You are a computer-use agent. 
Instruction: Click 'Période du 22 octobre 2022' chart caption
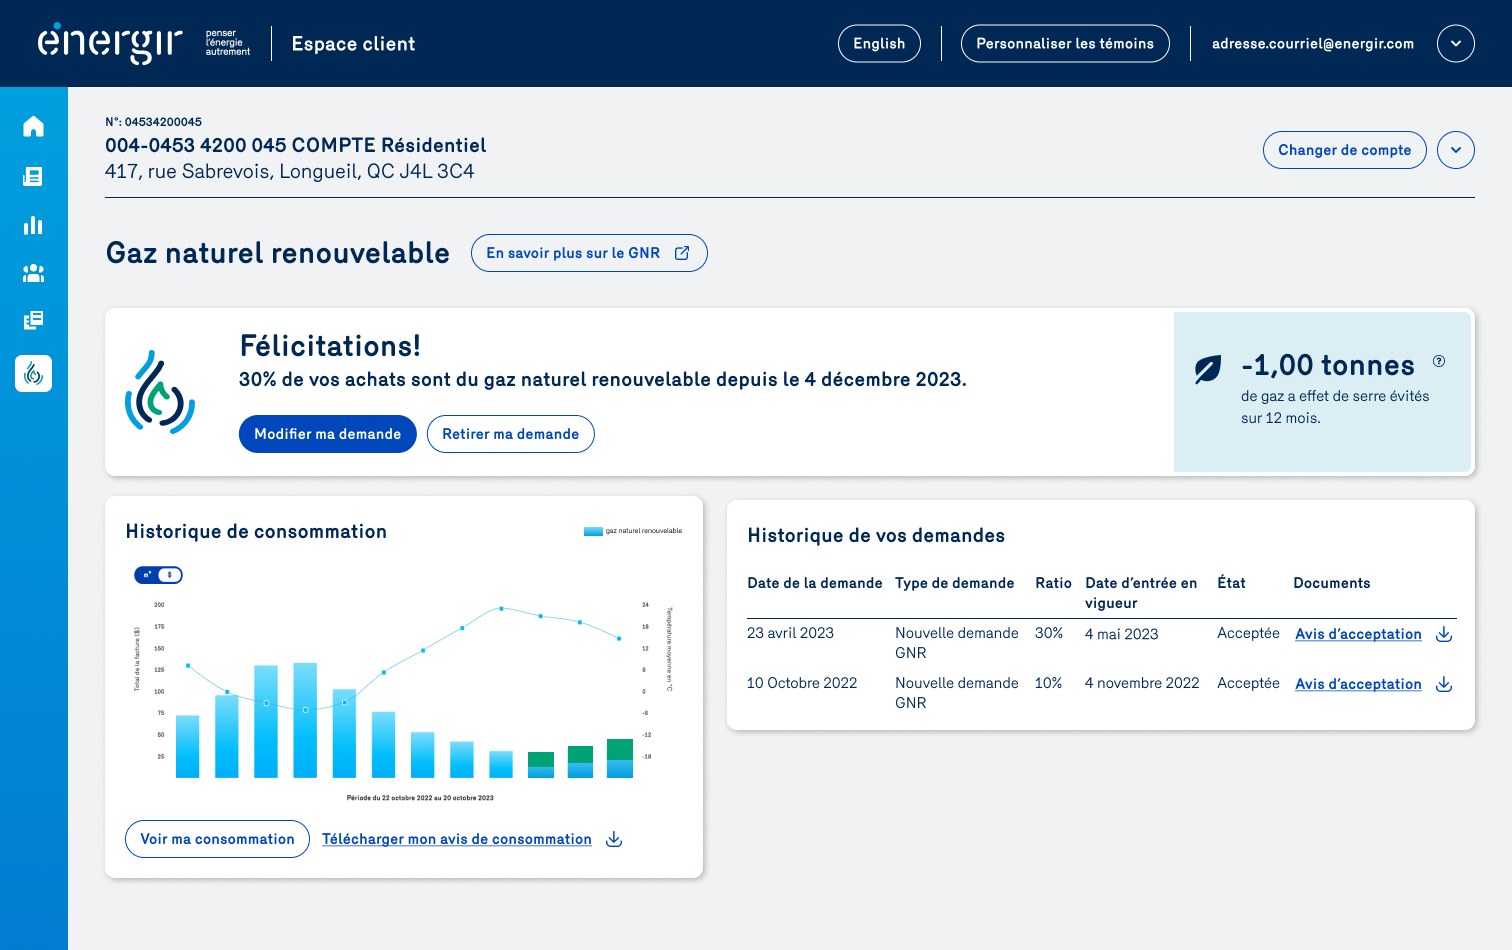[420, 798]
